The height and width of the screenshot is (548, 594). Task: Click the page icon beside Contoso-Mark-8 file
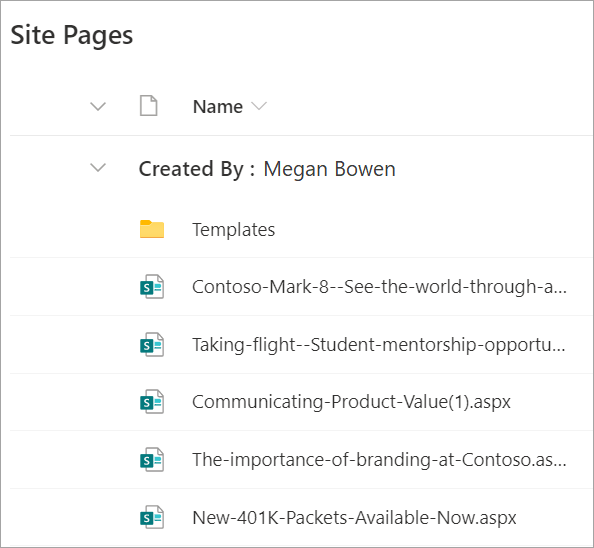(152, 287)
